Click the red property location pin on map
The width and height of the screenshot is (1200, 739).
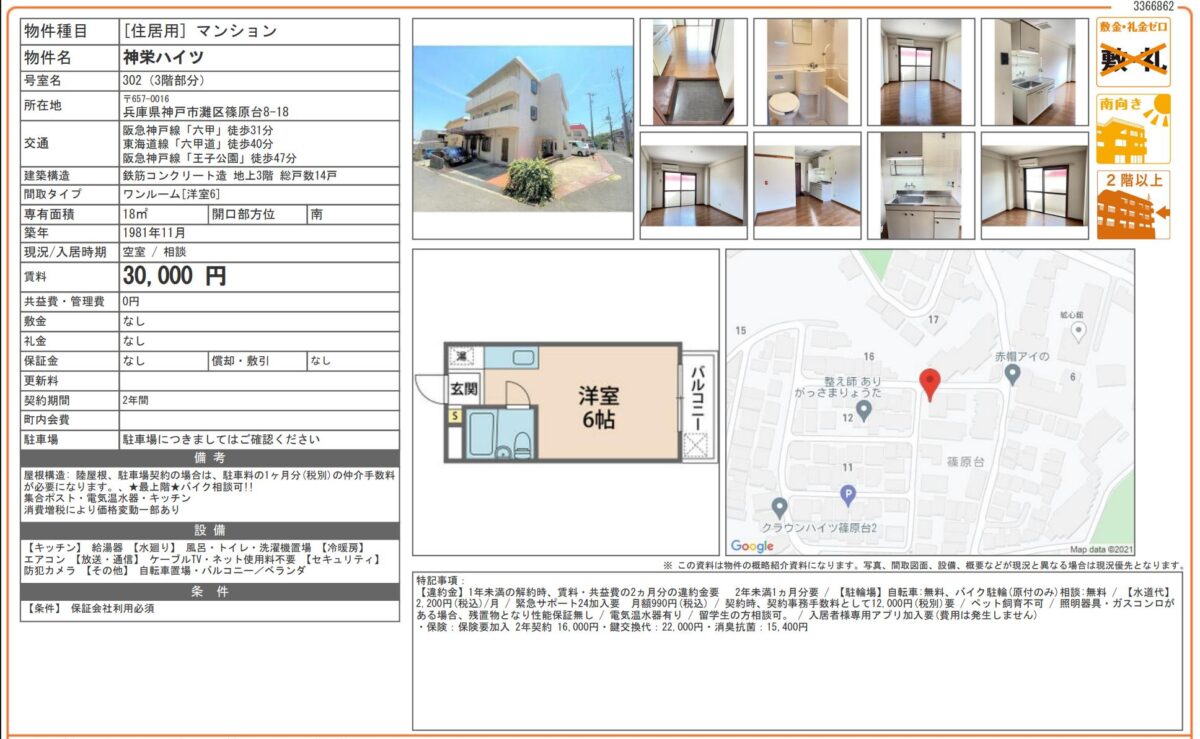click(929, 384)
